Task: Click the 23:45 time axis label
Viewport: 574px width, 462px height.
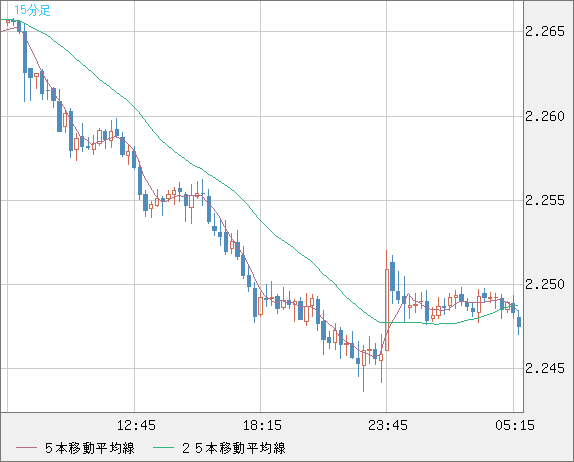Action: tap(388, 425)
